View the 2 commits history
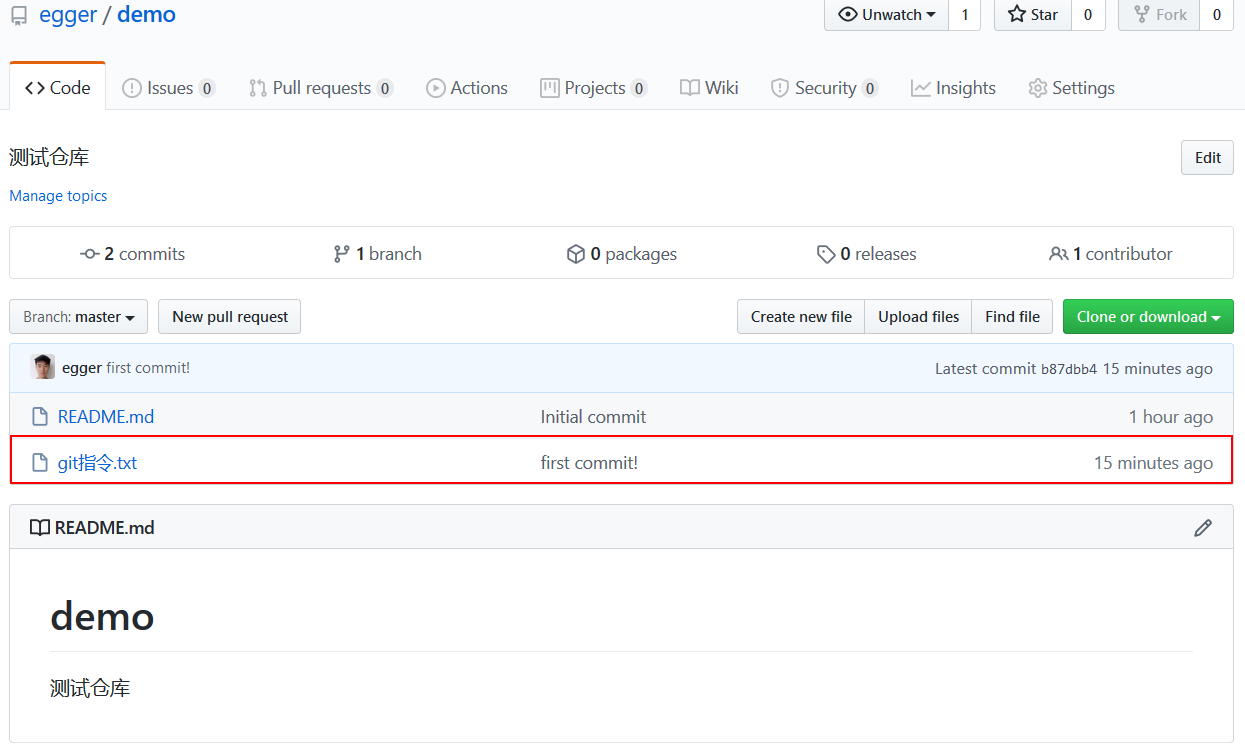The height and width of the screenshot is (748, 1245). click(133, 254)
